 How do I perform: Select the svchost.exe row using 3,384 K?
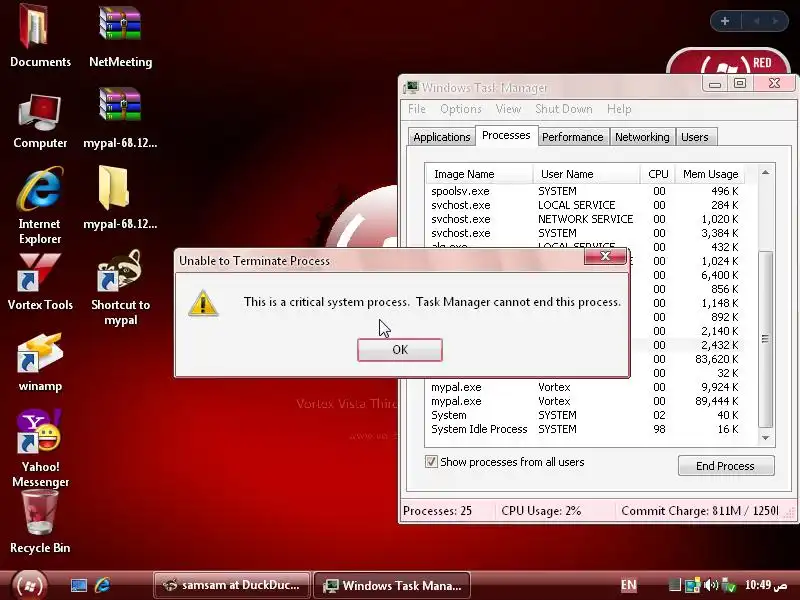(585, 233)
